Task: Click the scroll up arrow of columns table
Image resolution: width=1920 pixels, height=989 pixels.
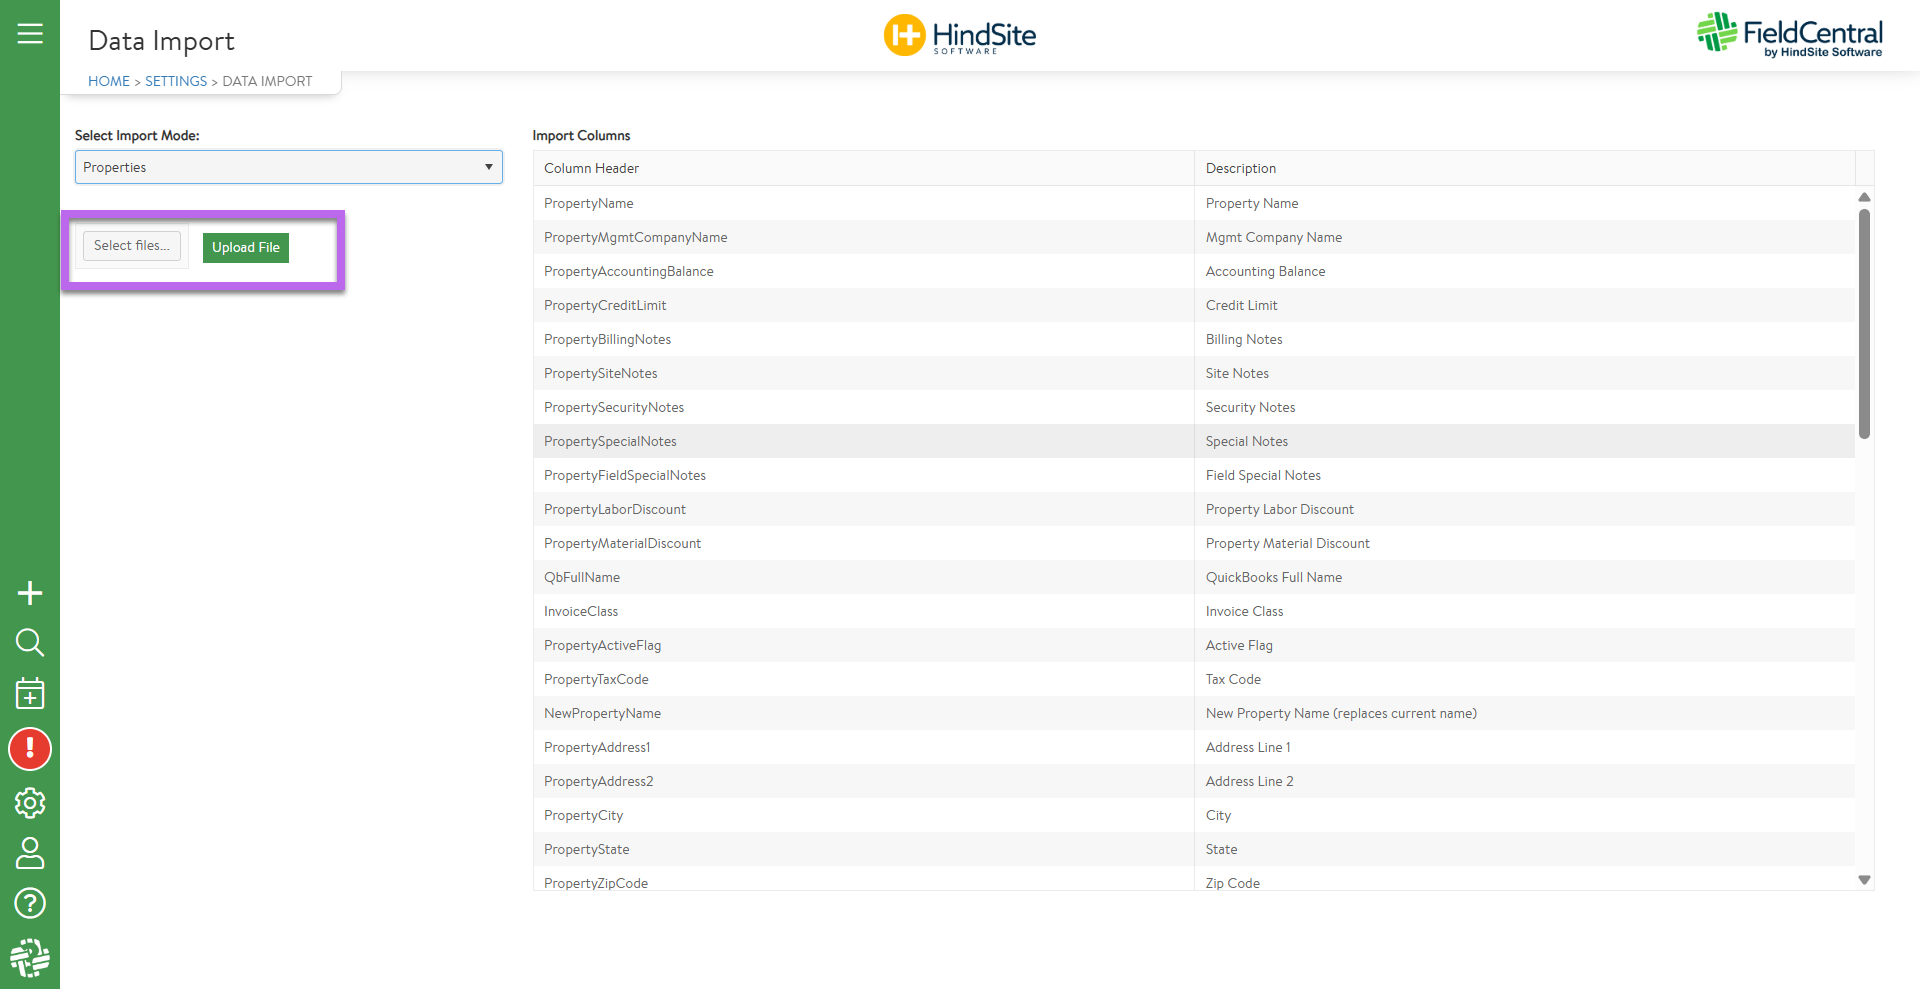Action: click(1864, 197)
